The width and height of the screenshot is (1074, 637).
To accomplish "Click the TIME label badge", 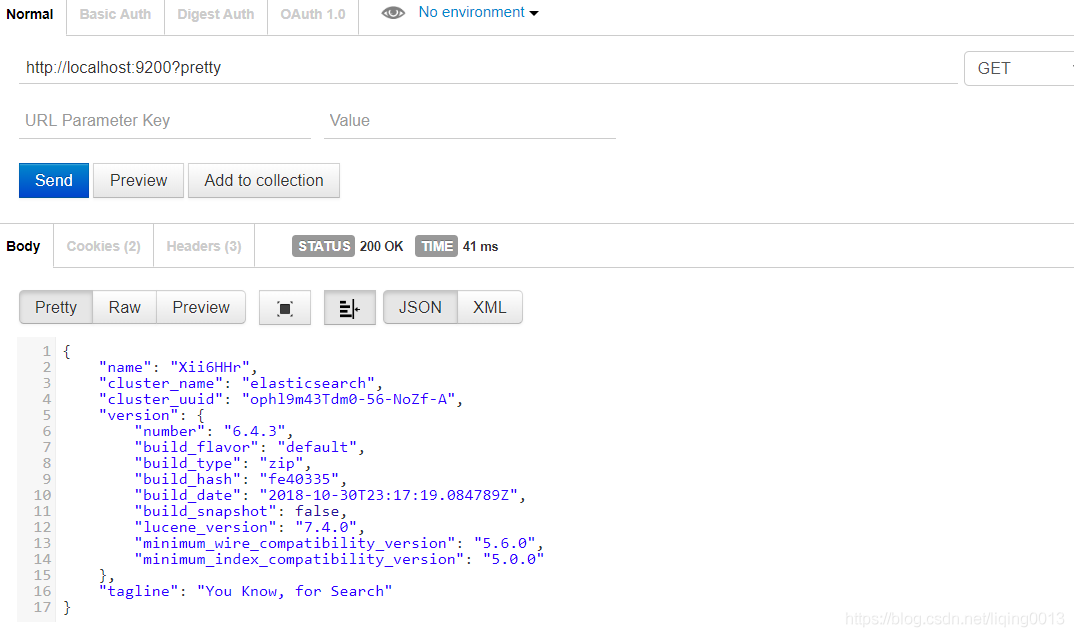I will pyautogui.click(x=436, y=246).
